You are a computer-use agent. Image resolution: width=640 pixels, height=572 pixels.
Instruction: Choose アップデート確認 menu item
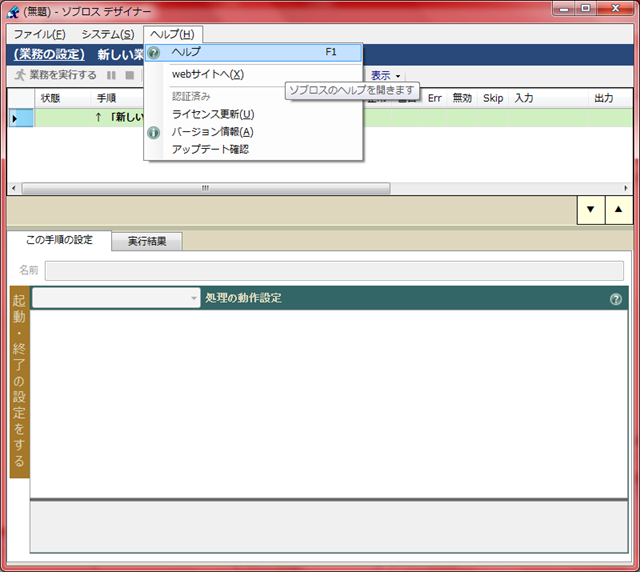(x=210, y=149)
